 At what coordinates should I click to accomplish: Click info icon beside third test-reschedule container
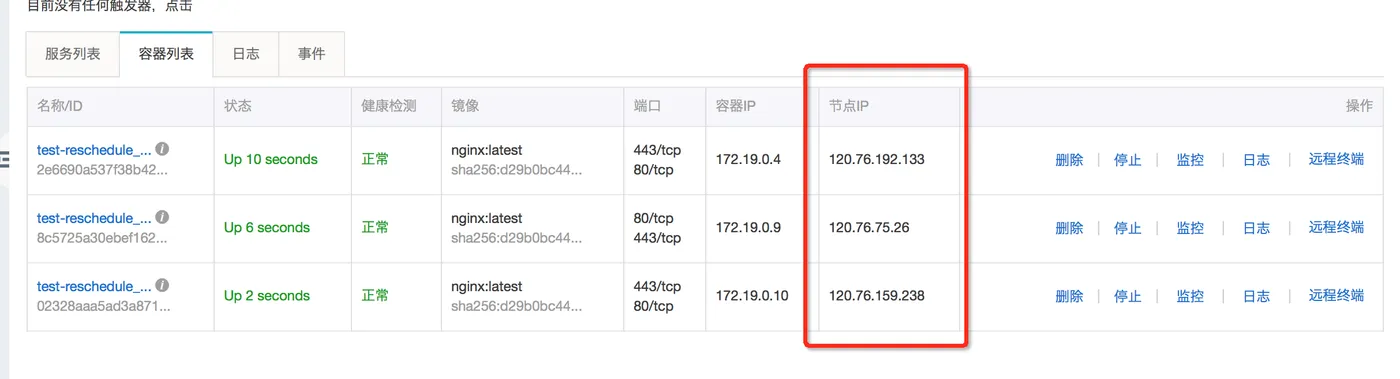[x=162, y=285]
